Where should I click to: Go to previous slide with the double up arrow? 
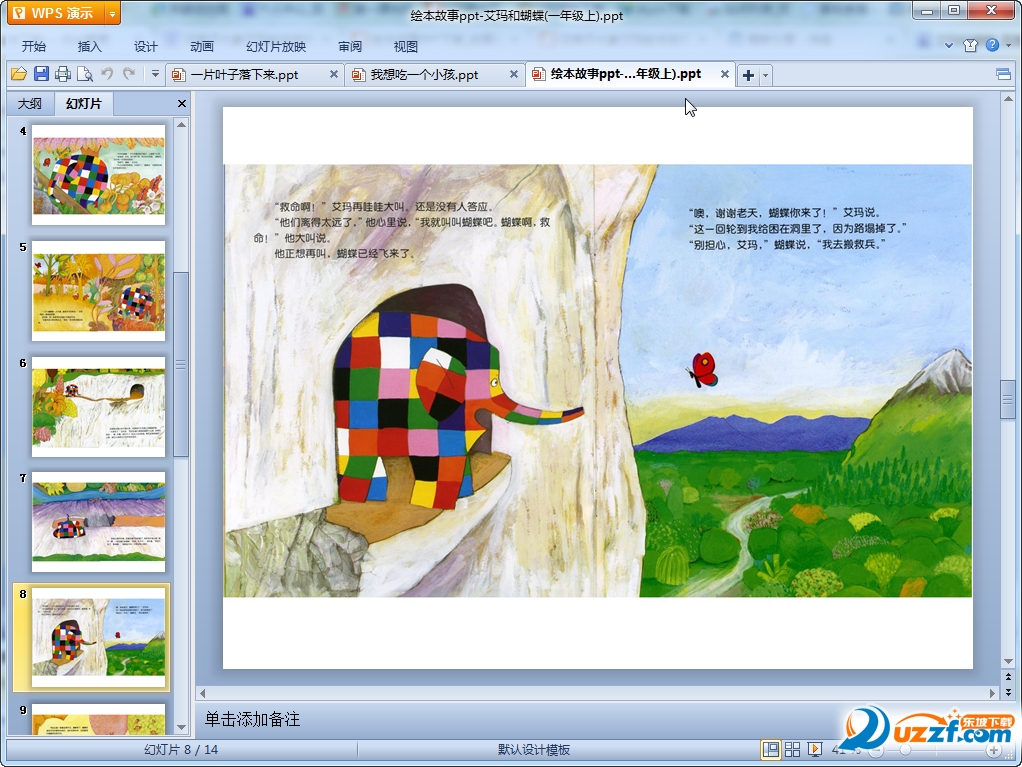point(1008,677)
